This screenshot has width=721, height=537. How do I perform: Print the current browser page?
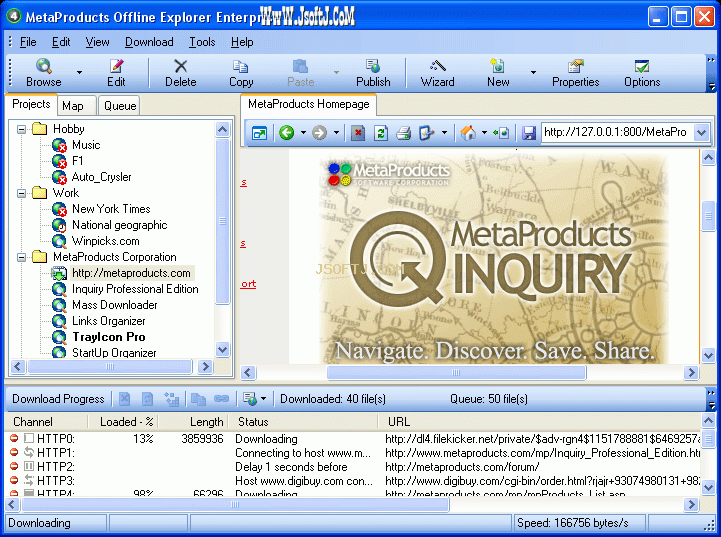403,133
